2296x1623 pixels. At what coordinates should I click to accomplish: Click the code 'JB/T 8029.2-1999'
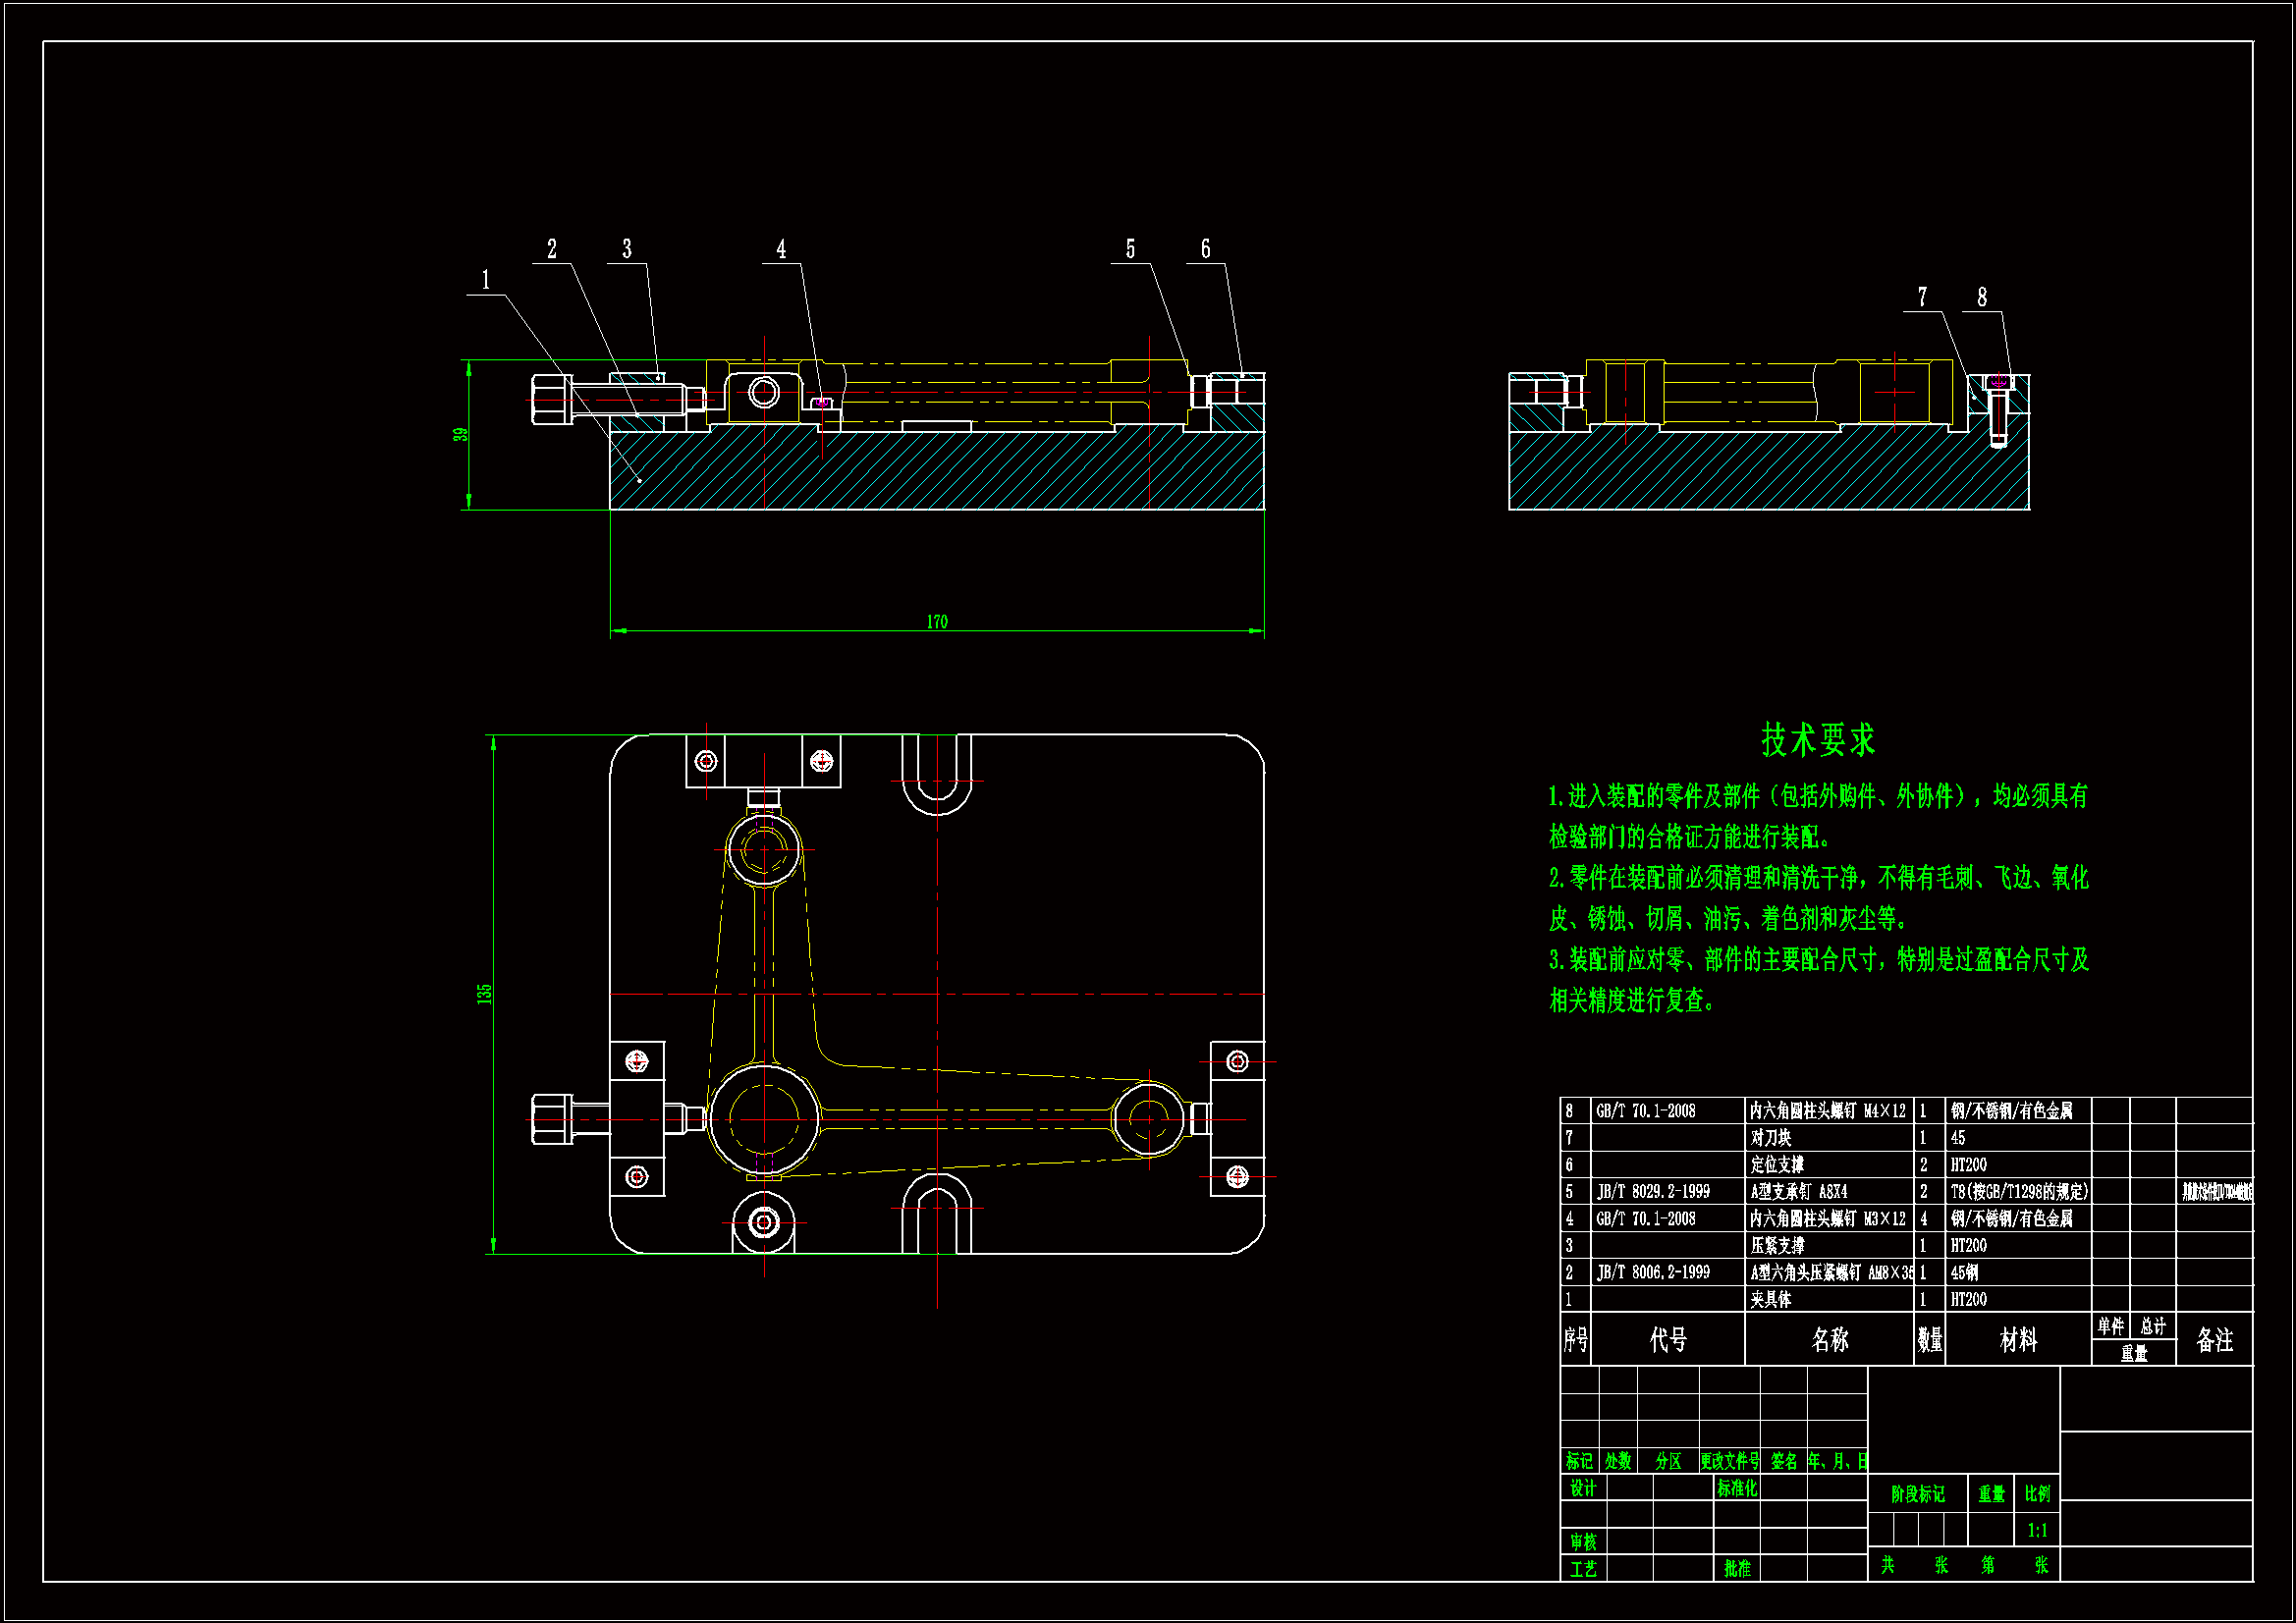point(1653,1192)
